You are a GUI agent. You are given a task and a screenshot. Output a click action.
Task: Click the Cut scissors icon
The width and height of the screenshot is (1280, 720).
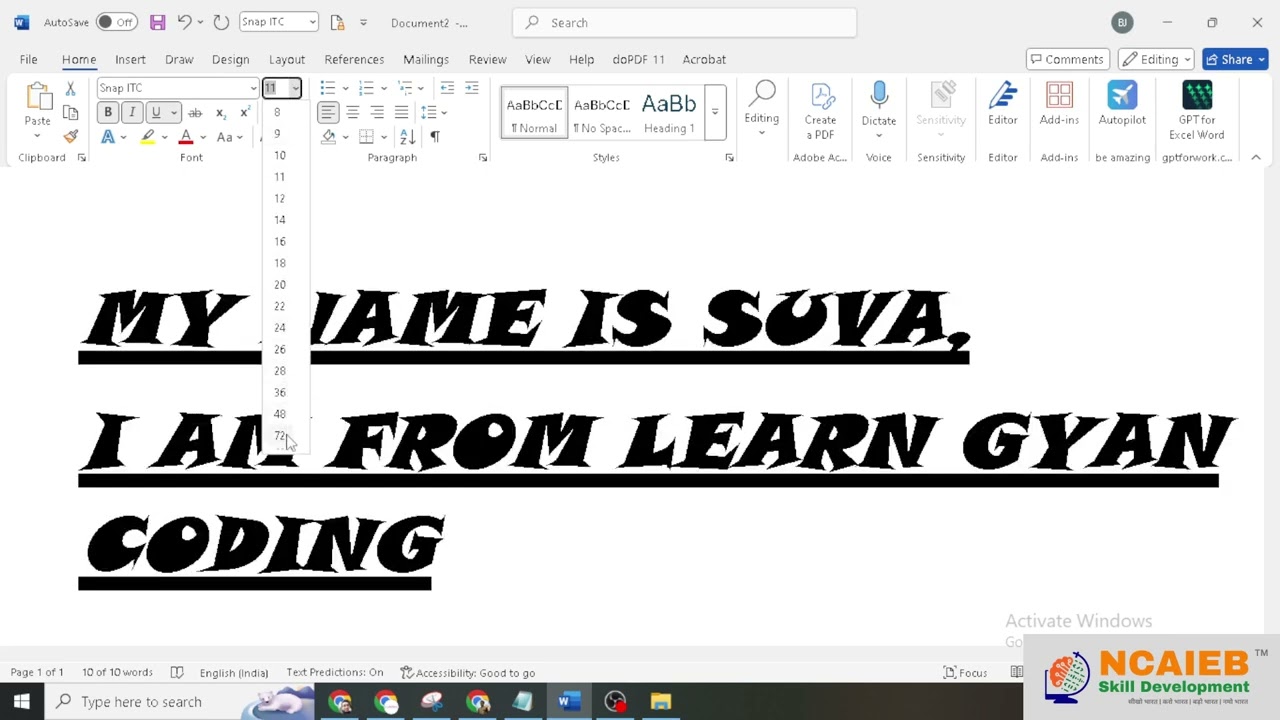point(70,89)
